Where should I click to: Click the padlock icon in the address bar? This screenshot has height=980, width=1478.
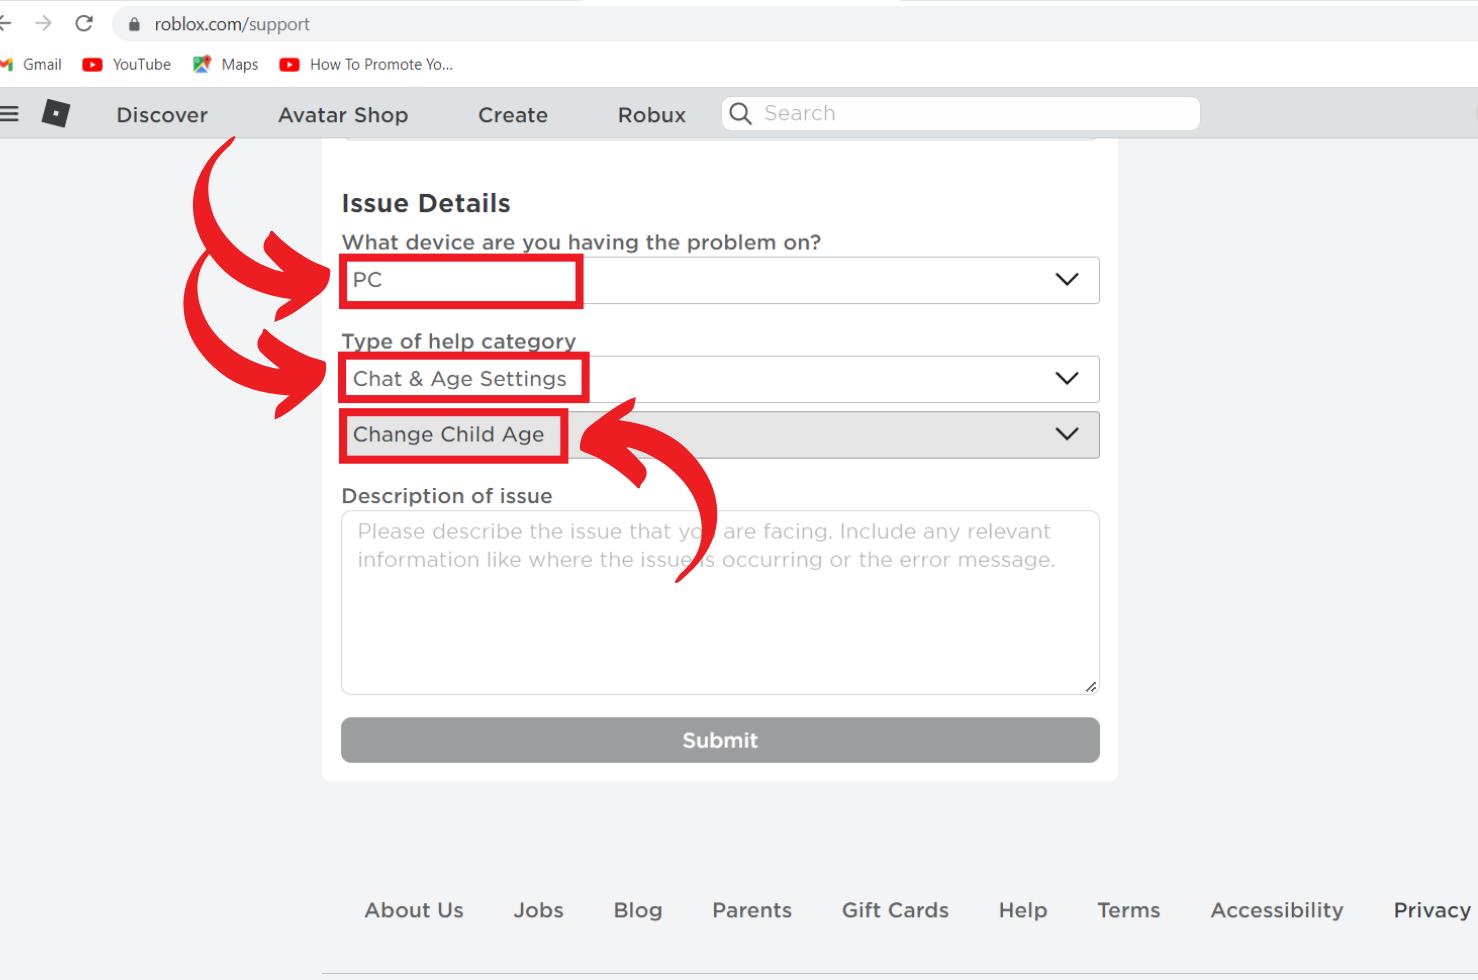click(134, 24)
